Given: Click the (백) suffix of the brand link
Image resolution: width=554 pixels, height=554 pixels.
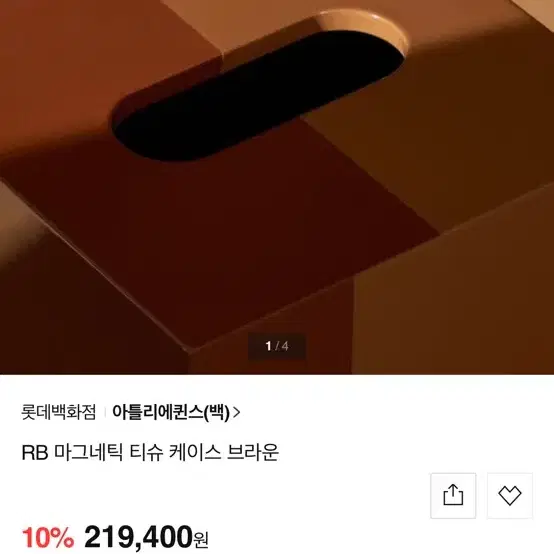Looking at the screenshot, I should tap(217, 412).
